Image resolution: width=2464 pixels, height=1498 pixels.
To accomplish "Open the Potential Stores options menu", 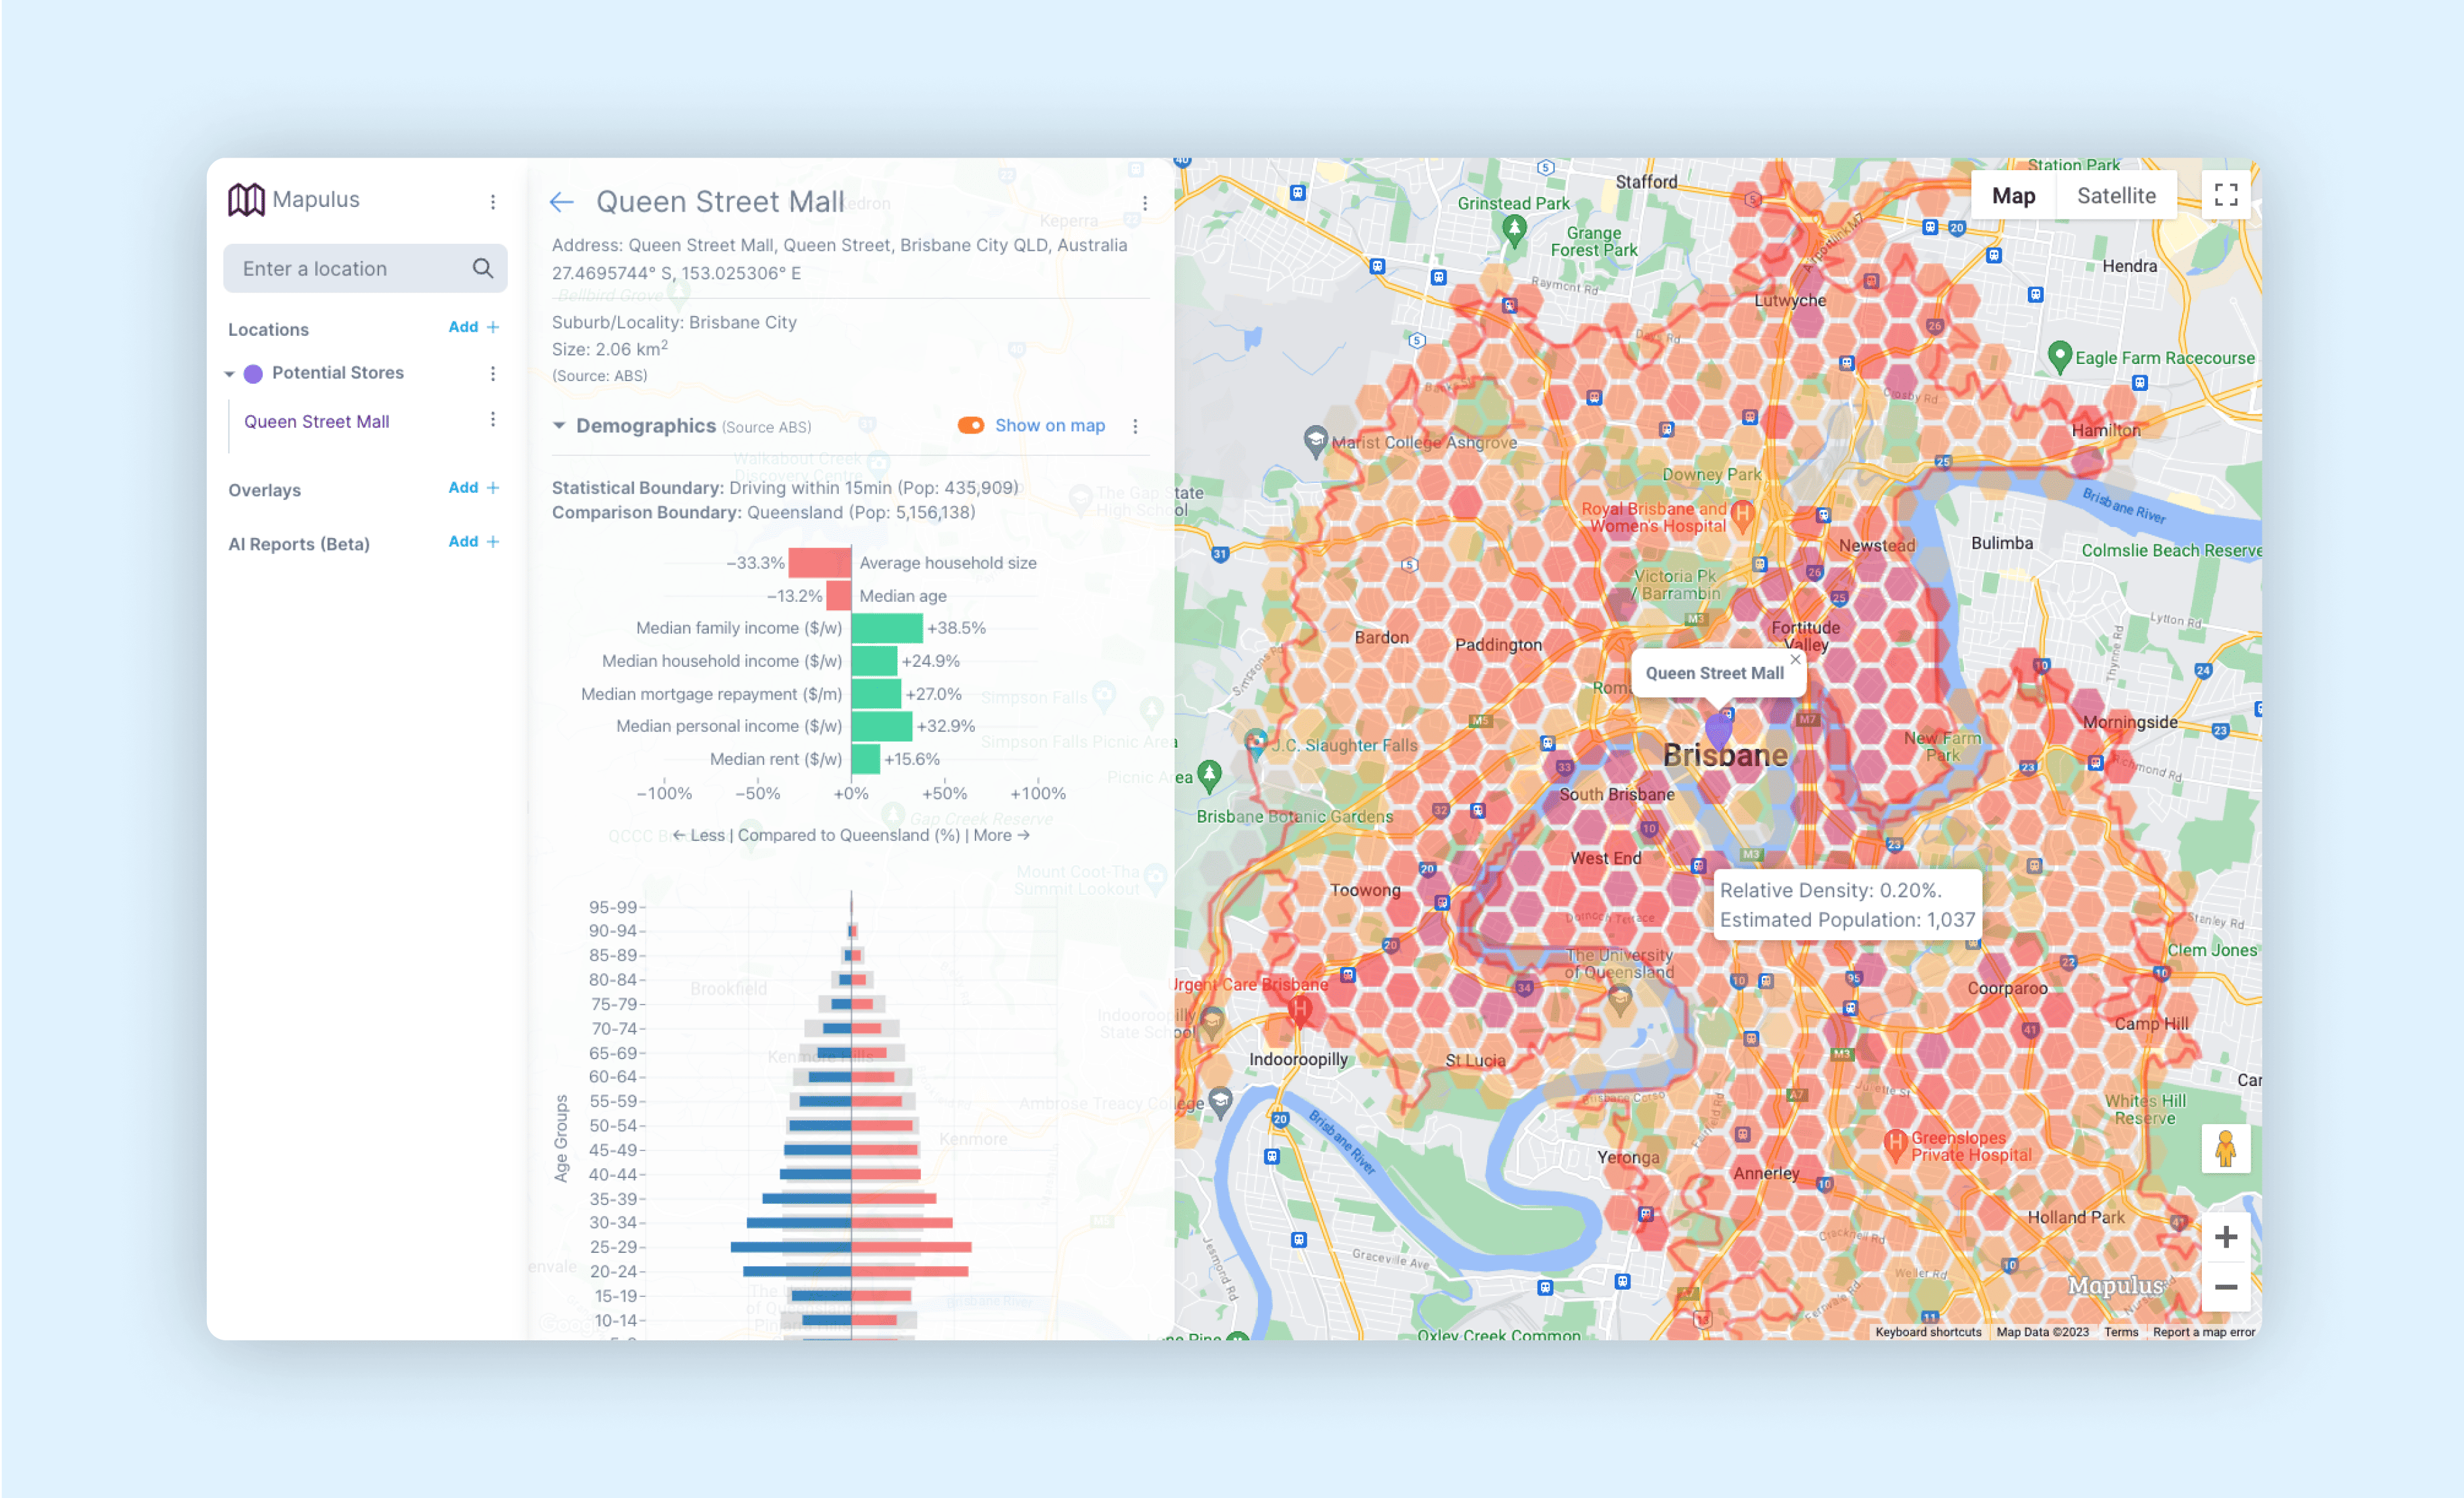I will [493, 373].
